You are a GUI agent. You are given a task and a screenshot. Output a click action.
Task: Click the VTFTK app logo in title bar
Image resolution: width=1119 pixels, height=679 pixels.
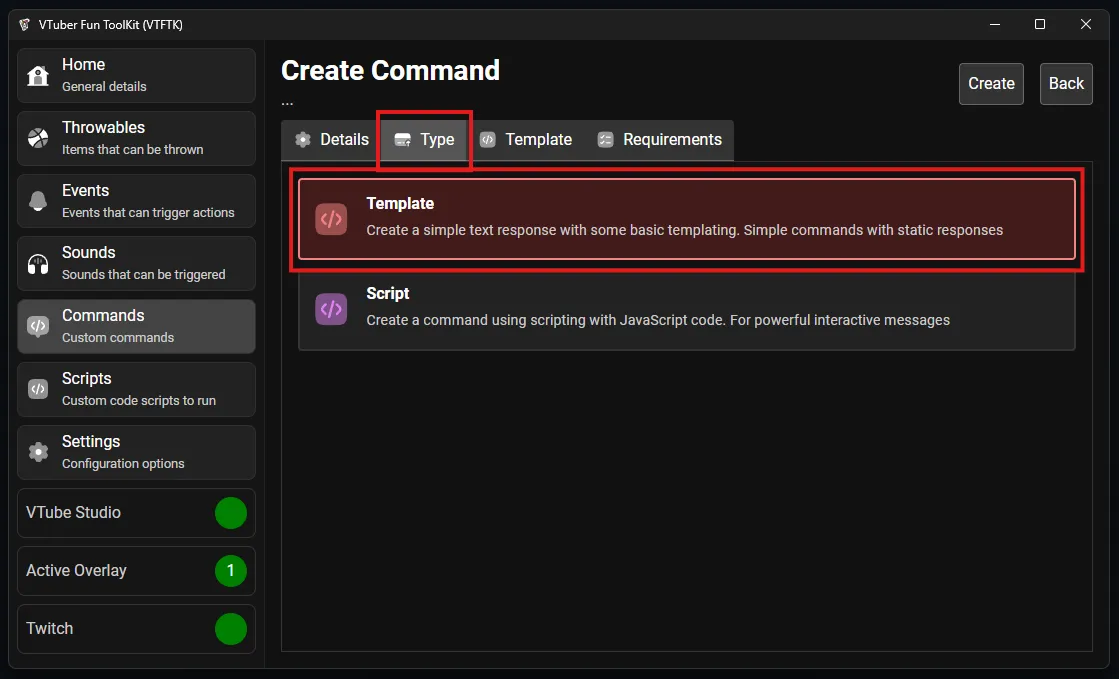pyautogui.click(x=25, y=24)
